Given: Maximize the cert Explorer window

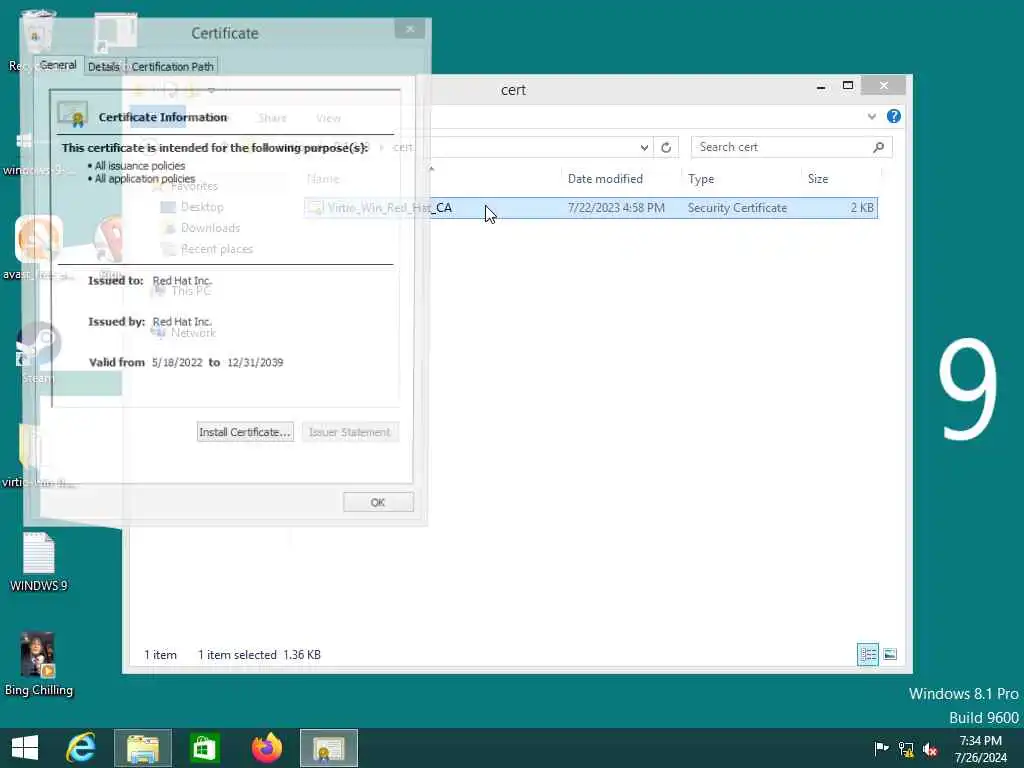Looking at the screenshot, I should pos(848,86).
